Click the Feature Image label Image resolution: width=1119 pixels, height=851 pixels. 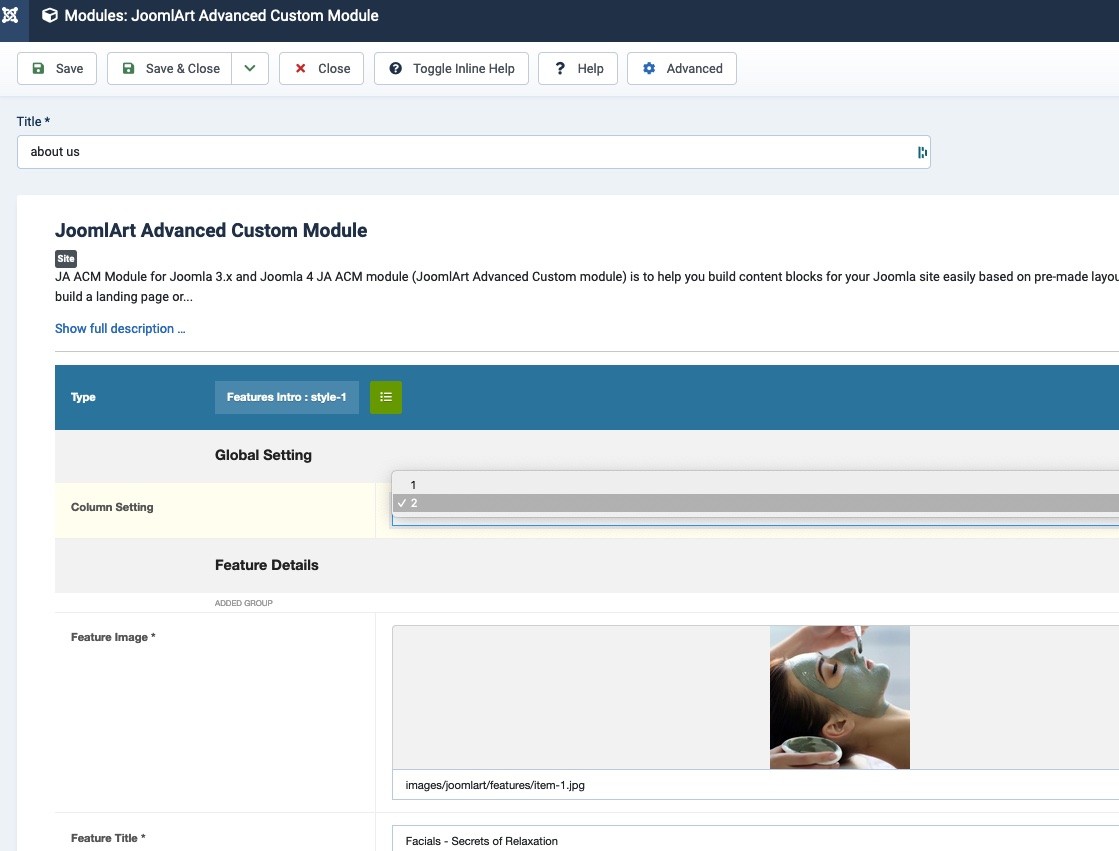coord(113,637)
